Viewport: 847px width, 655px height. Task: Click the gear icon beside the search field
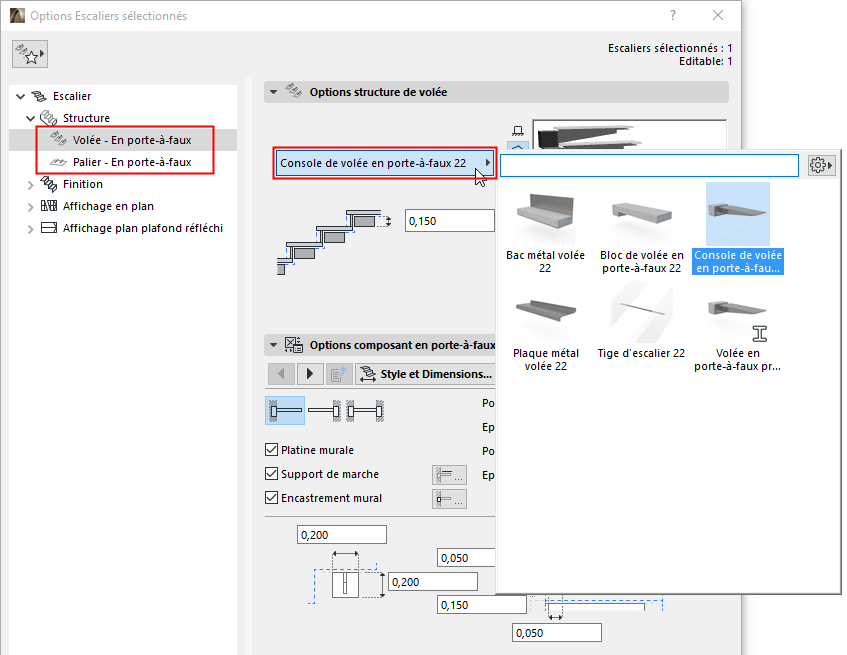[820, 165]
